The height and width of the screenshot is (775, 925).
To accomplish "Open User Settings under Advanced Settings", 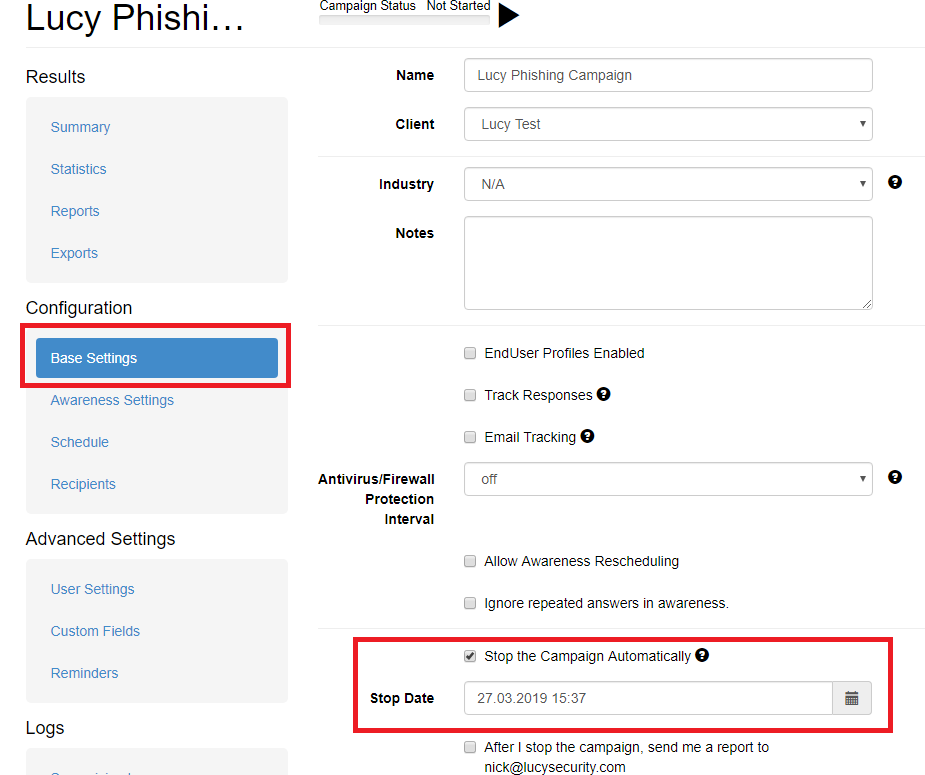I will [x=93, y=589].
